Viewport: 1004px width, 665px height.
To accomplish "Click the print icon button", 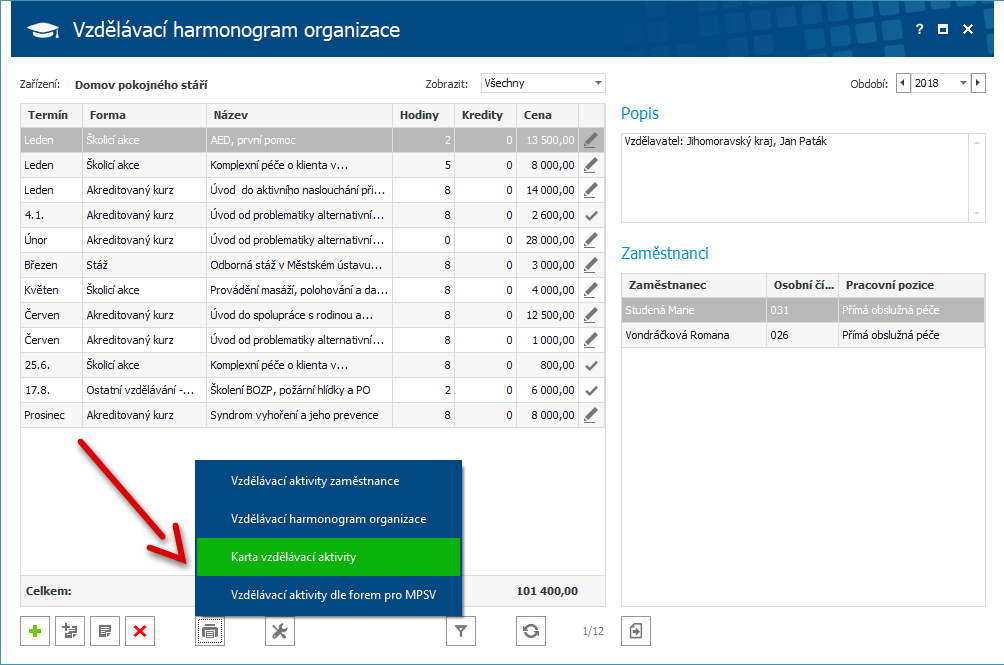I will tap(210, 631).
